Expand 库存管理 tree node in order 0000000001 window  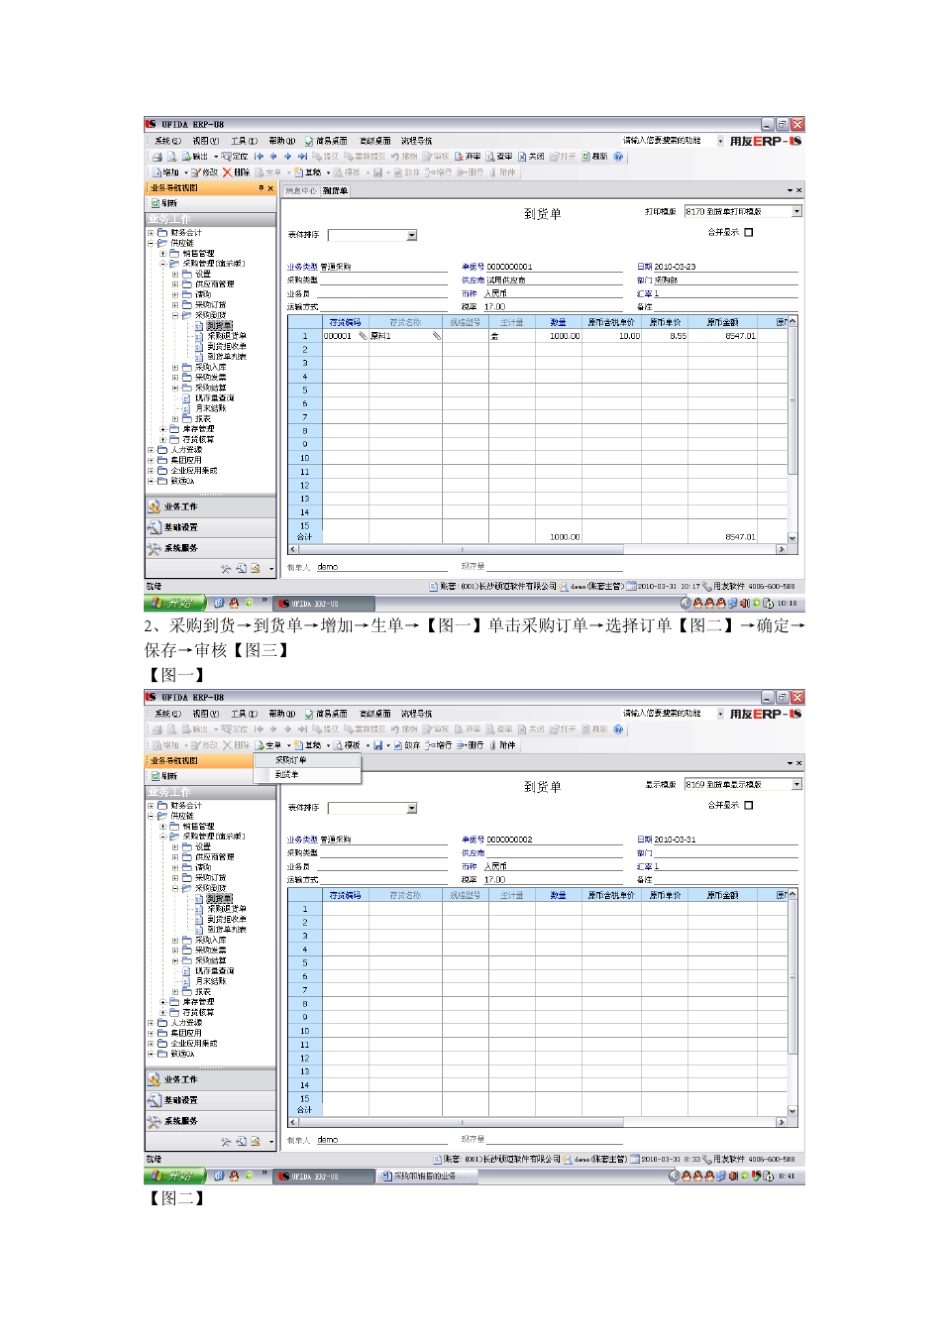(163, 429)
